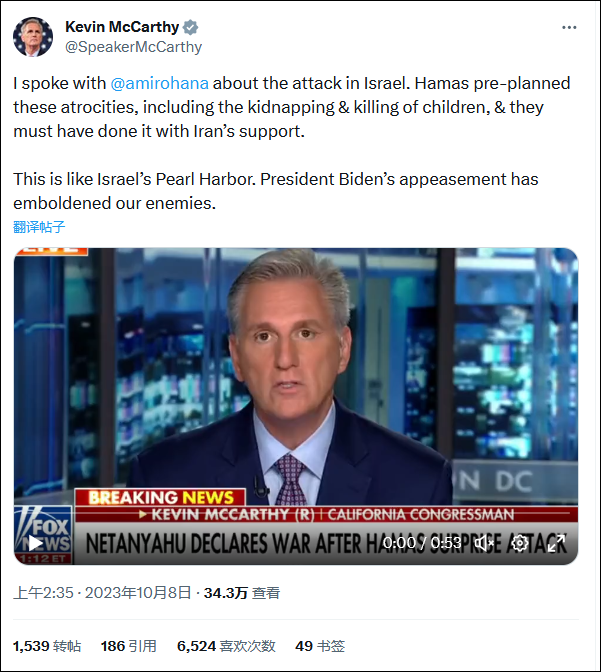Screen dimensions: 601x672
Task: Expand video to fullscreen
Action: click(556, 543)
